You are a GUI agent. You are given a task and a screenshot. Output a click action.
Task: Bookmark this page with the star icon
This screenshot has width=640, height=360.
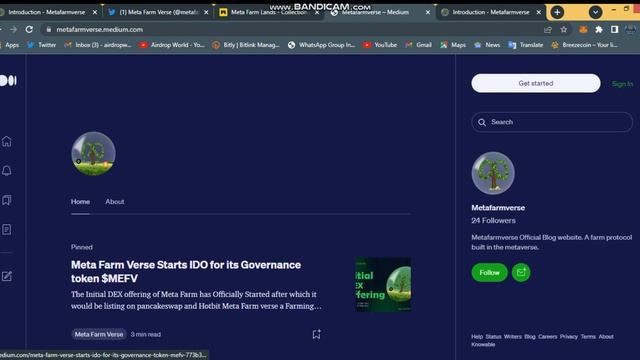[564, 29]
